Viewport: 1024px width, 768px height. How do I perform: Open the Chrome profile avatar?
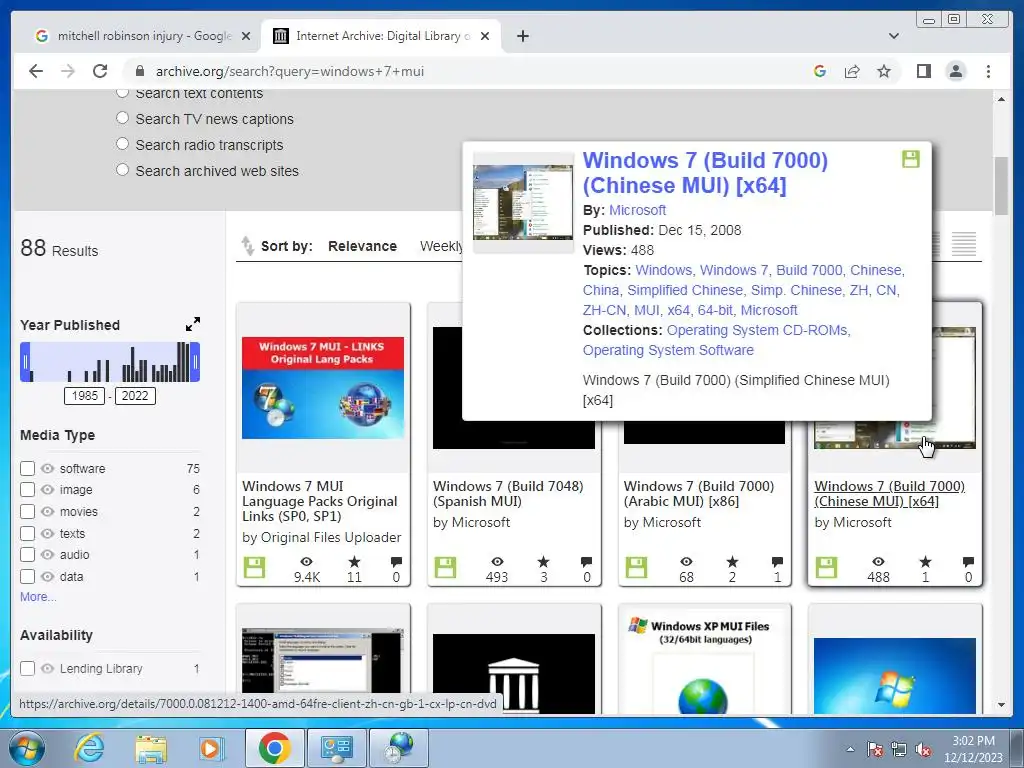pos(955,71)
